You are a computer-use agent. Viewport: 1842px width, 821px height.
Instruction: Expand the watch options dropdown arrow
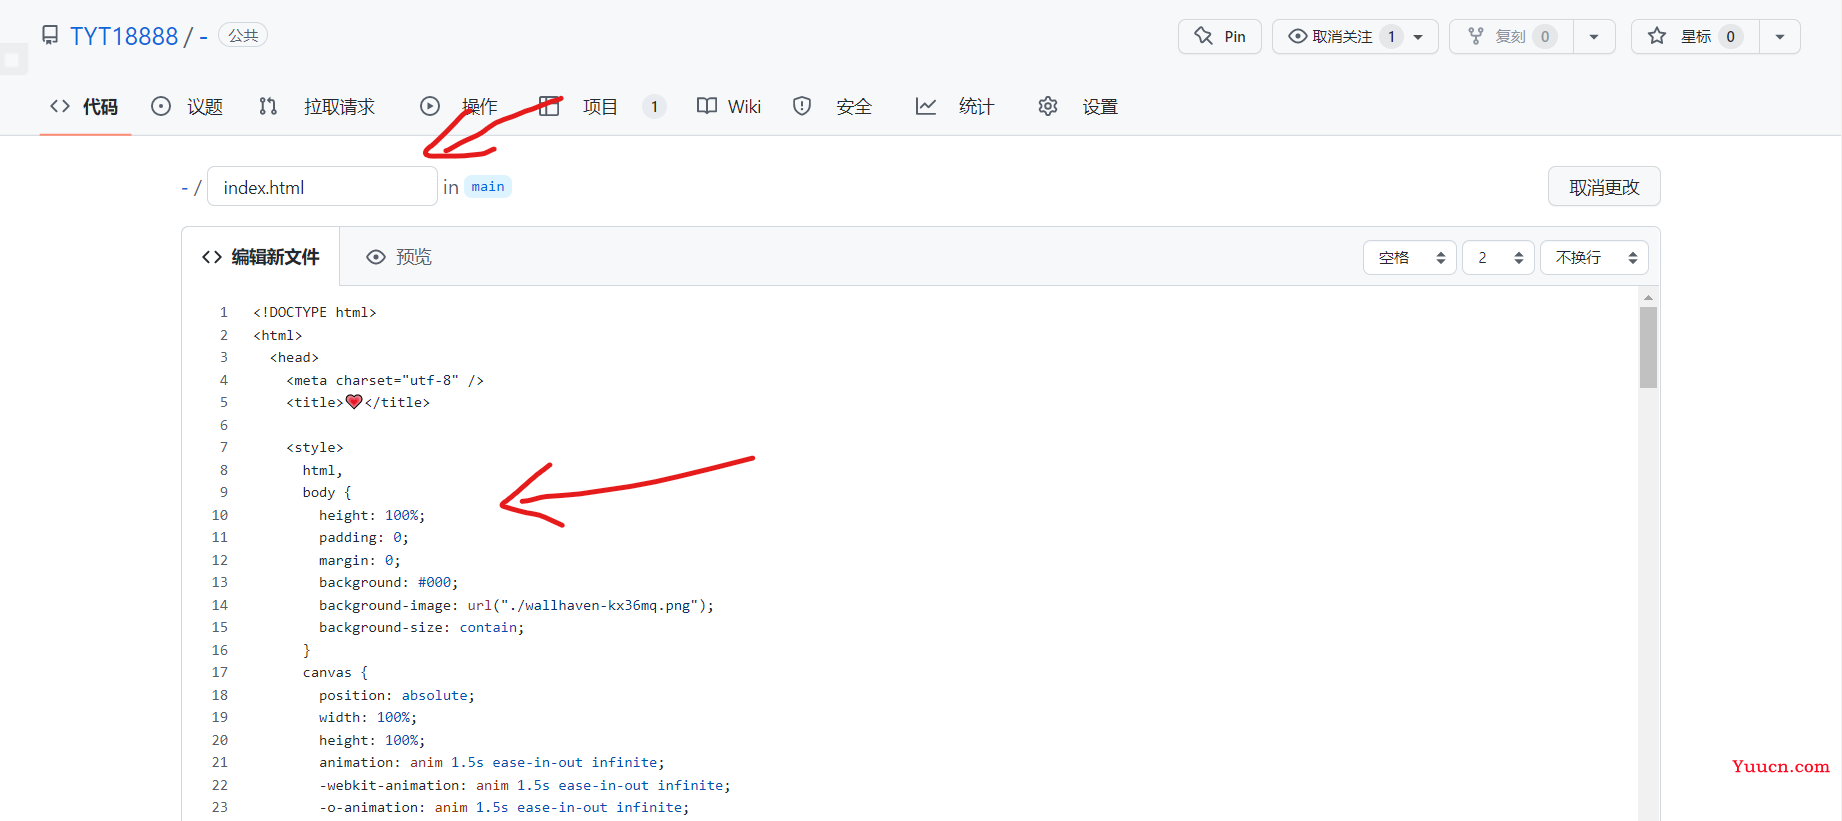pos(1418,37)
